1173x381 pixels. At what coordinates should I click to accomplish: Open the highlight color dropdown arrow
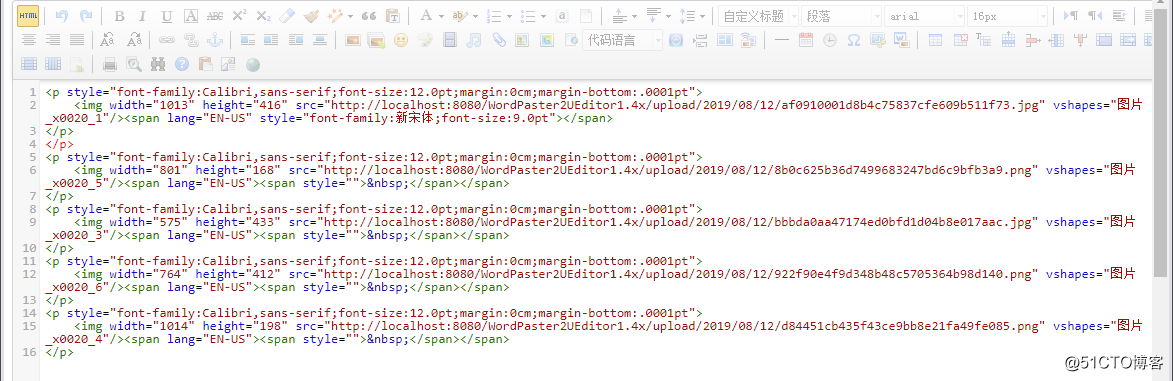[x=476, y=16]
